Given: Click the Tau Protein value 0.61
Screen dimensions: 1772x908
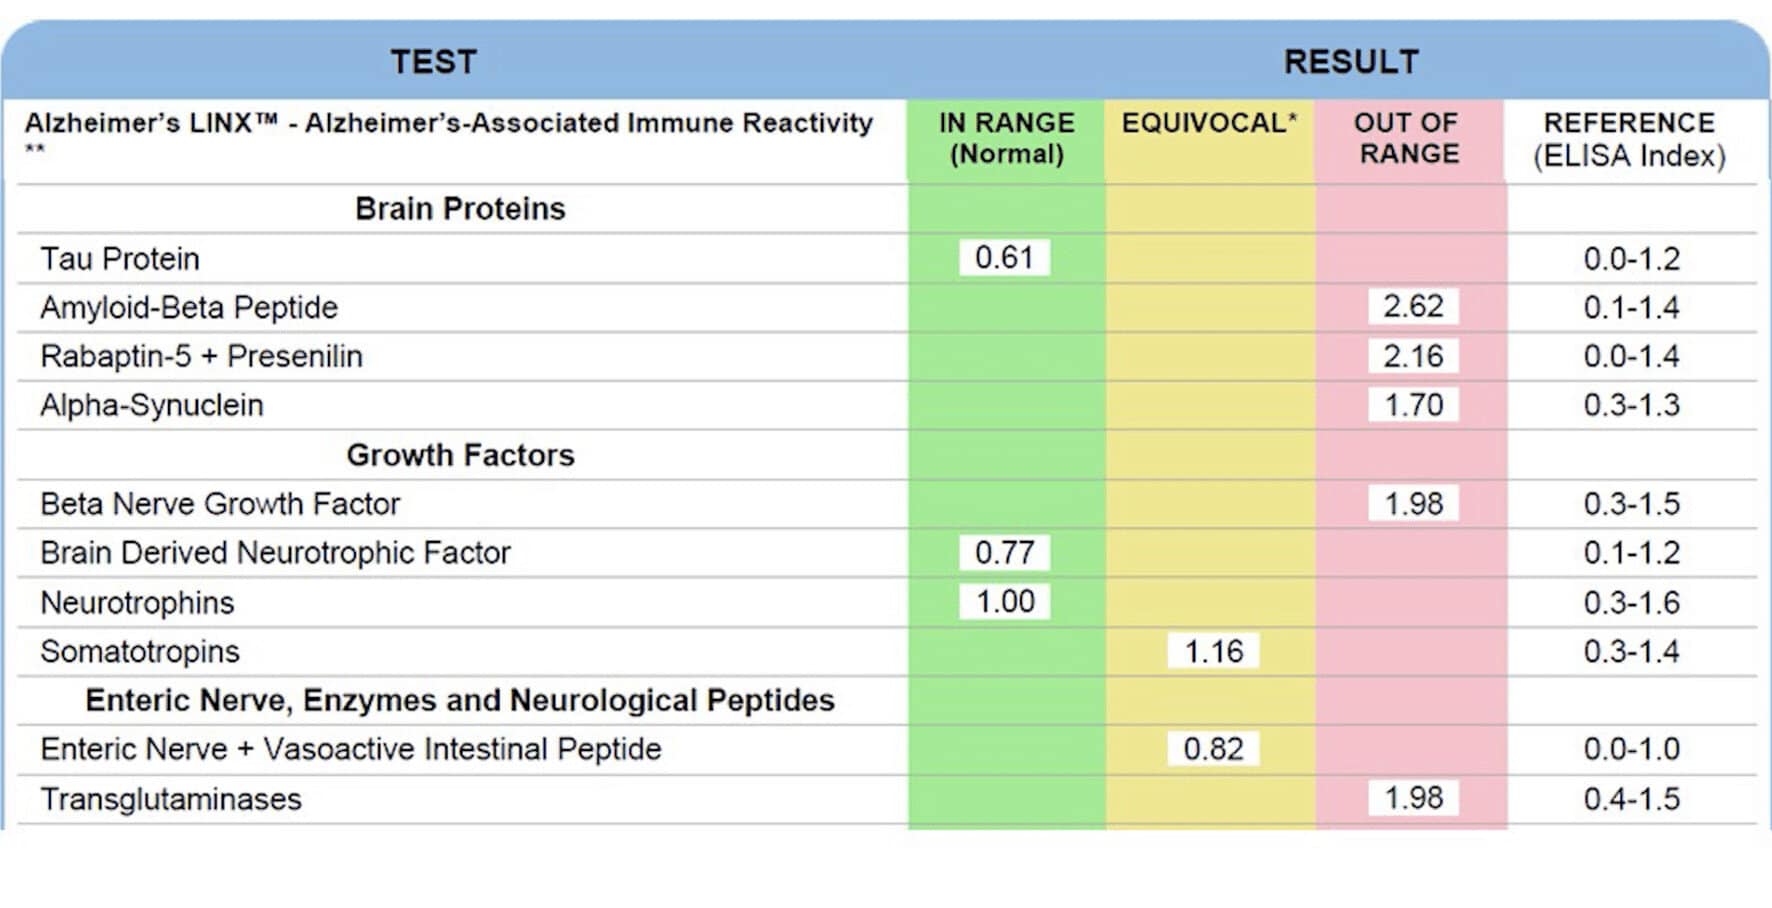Looking at the screenshot, I should click(x=1004, y=258).
